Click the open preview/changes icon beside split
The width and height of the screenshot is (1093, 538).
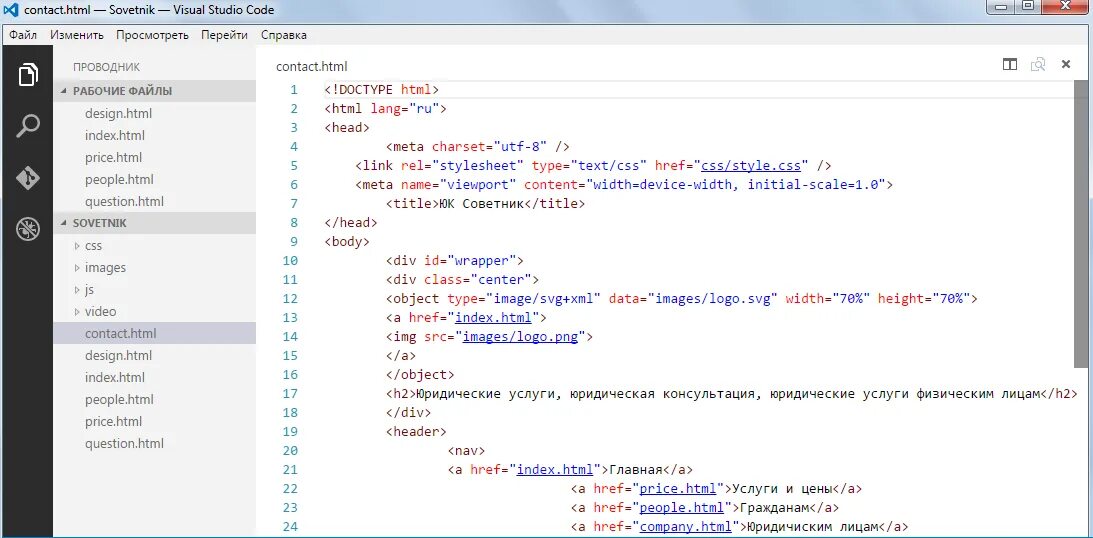coord(1038,64)
